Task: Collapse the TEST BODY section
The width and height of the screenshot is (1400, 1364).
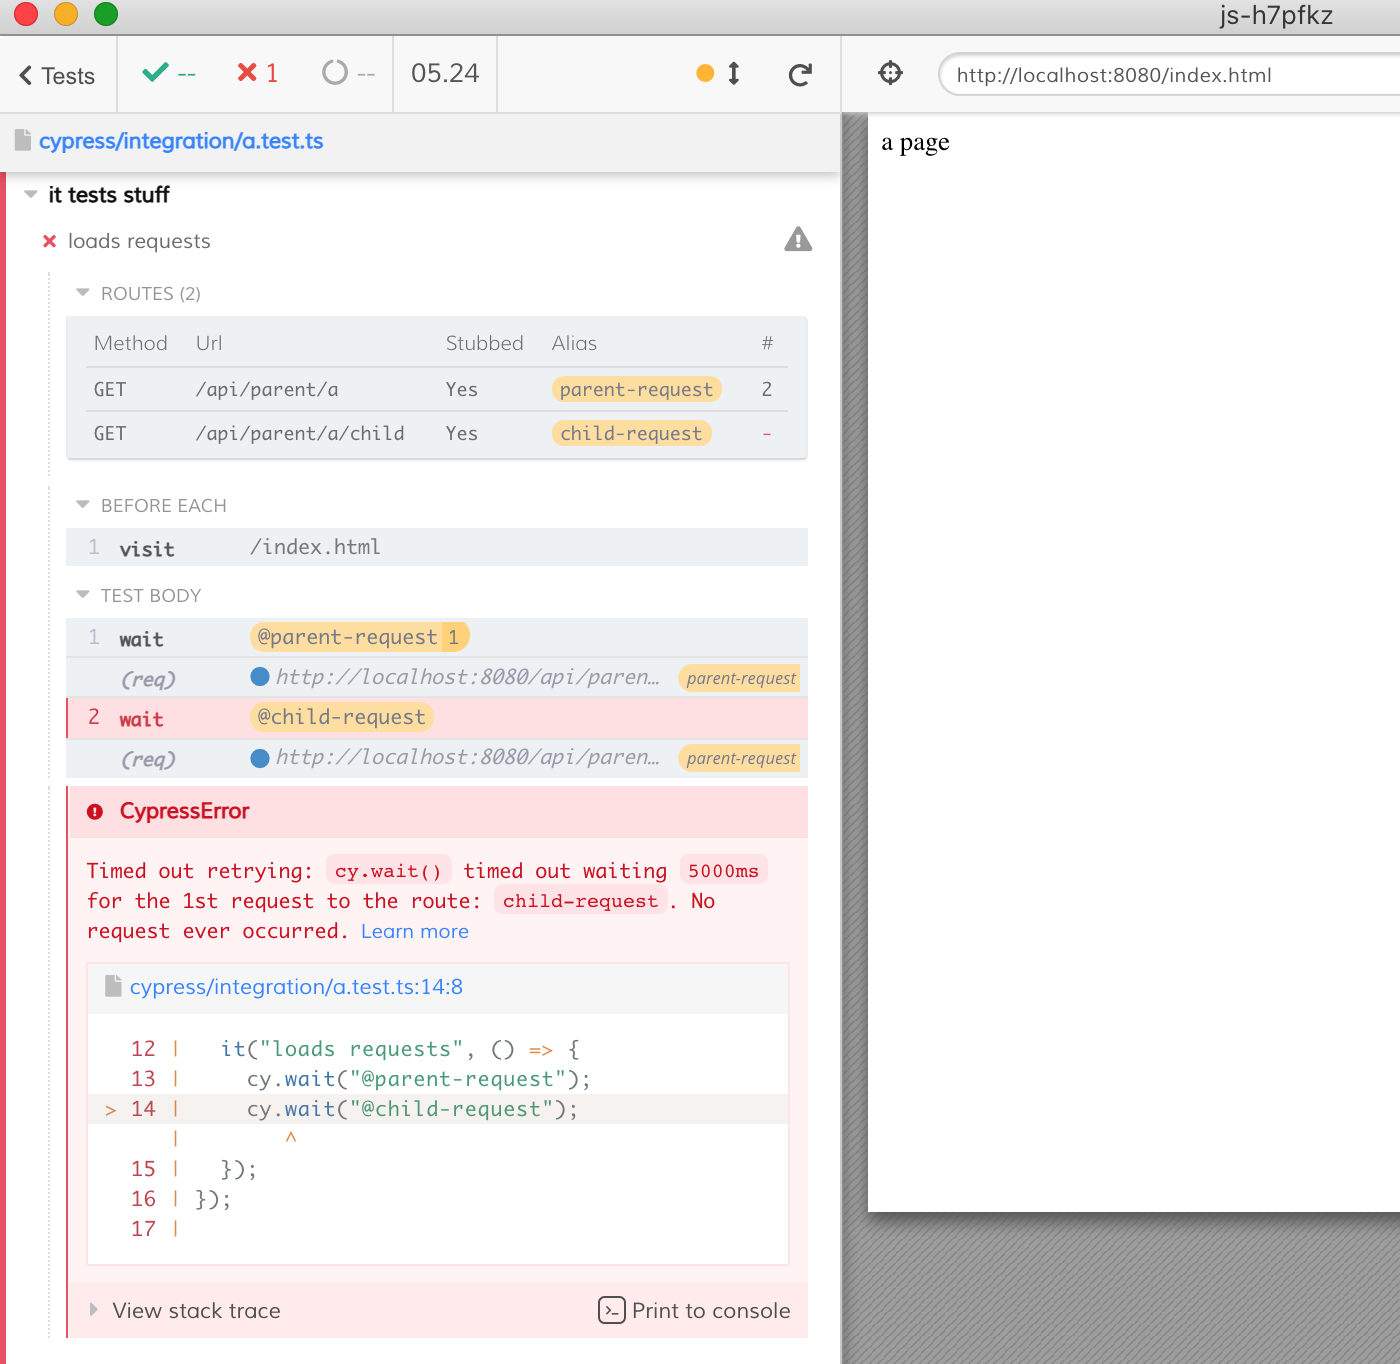Action: tap(81, 594)
